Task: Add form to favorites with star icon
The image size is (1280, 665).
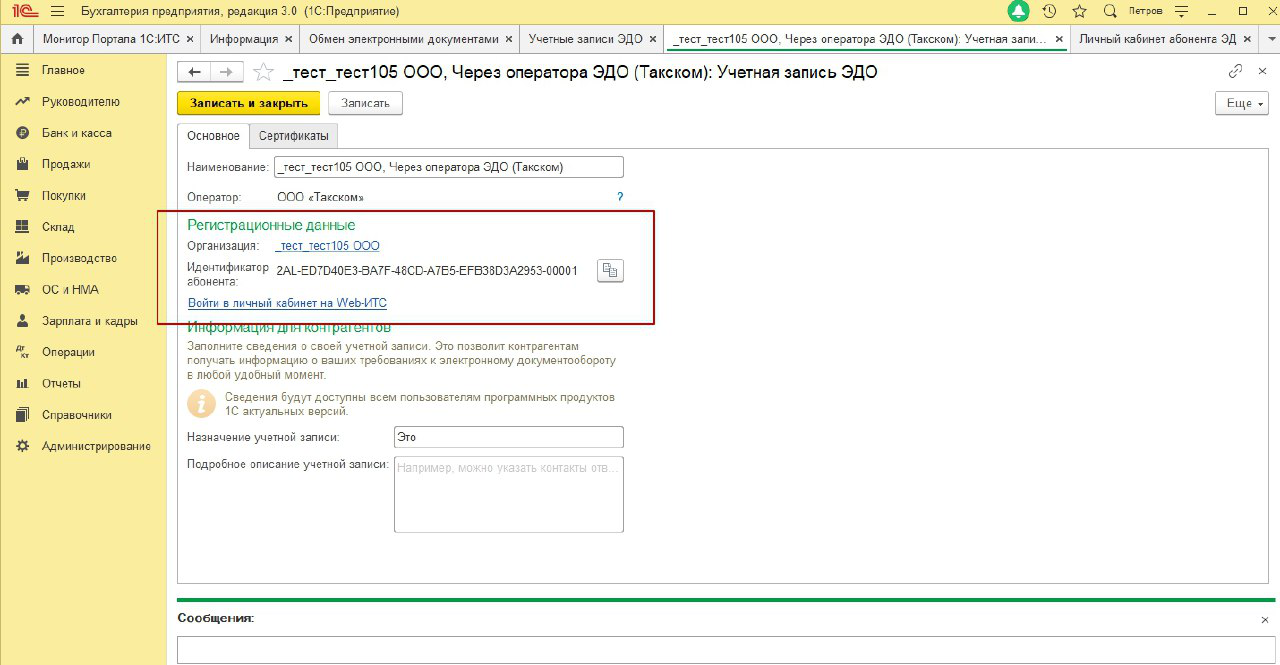Action: [263, 72]
